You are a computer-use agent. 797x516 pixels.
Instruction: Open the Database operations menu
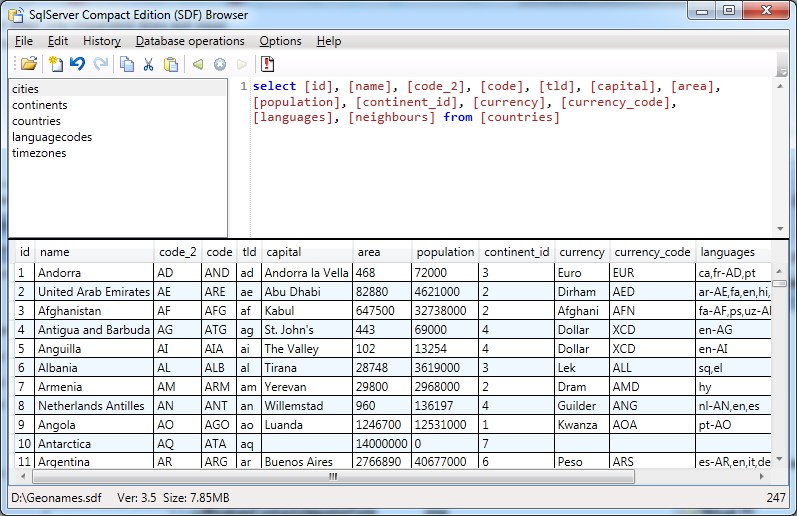pos(190,41)
